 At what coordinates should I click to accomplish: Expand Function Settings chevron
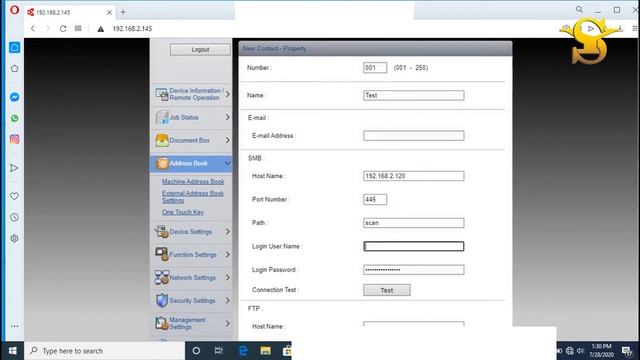(x=227, y=254)
